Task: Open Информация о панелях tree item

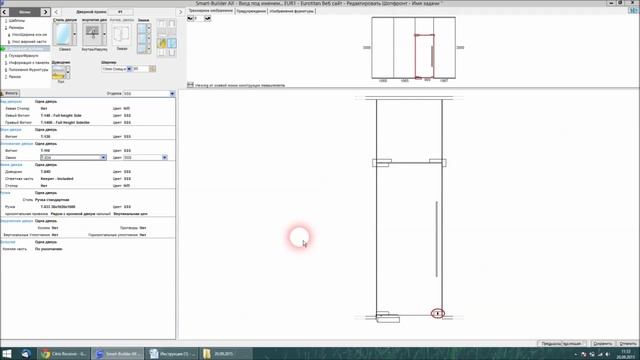Action: coord(29,63)
